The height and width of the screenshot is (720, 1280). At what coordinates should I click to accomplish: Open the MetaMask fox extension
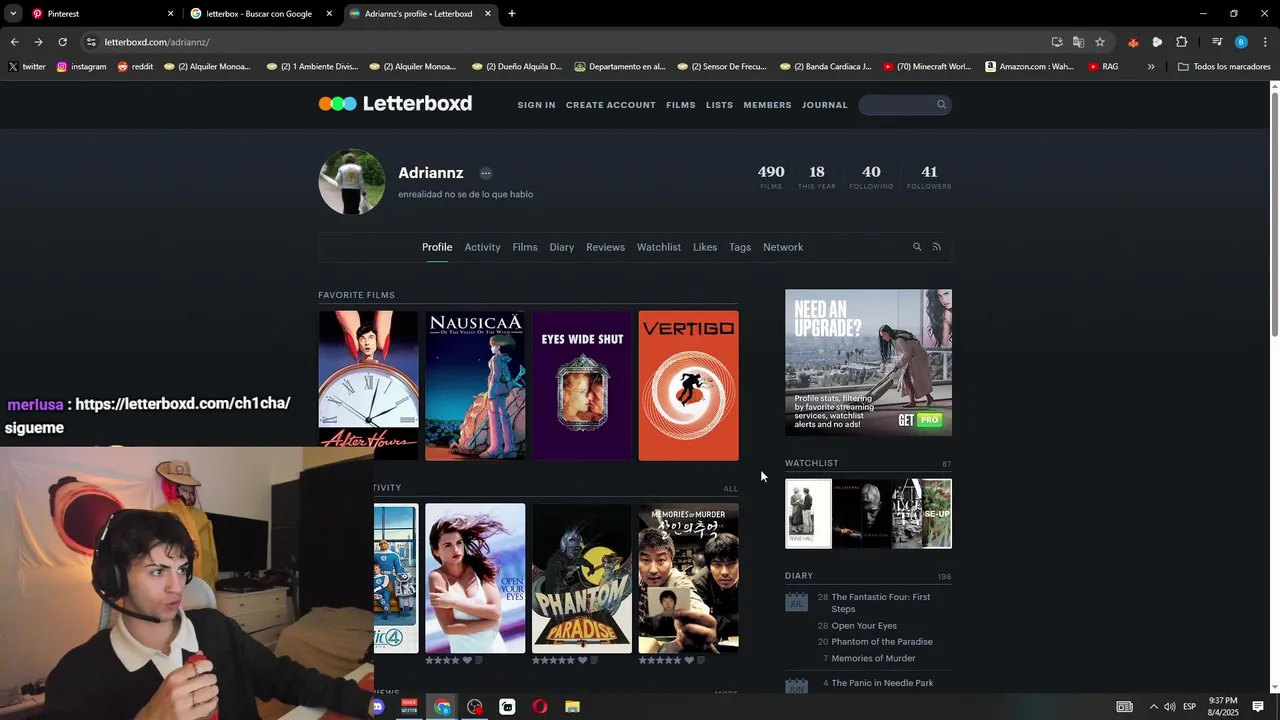[x=1133, y=42]
